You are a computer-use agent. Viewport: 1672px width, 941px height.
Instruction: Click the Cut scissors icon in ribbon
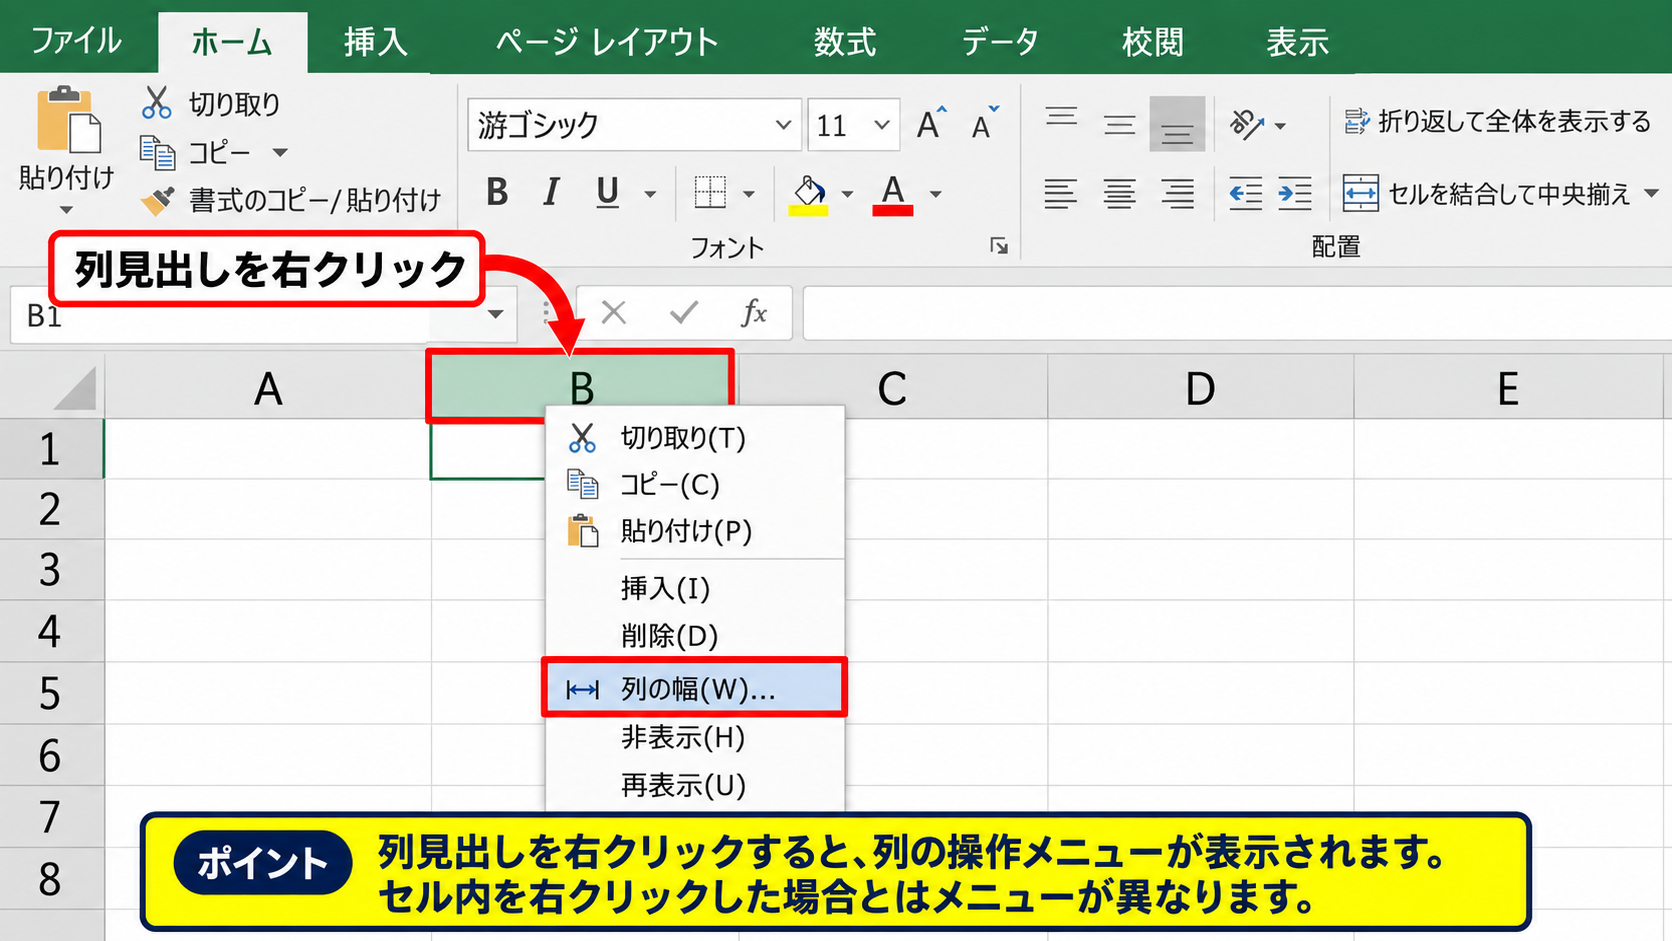click(157, 103)
